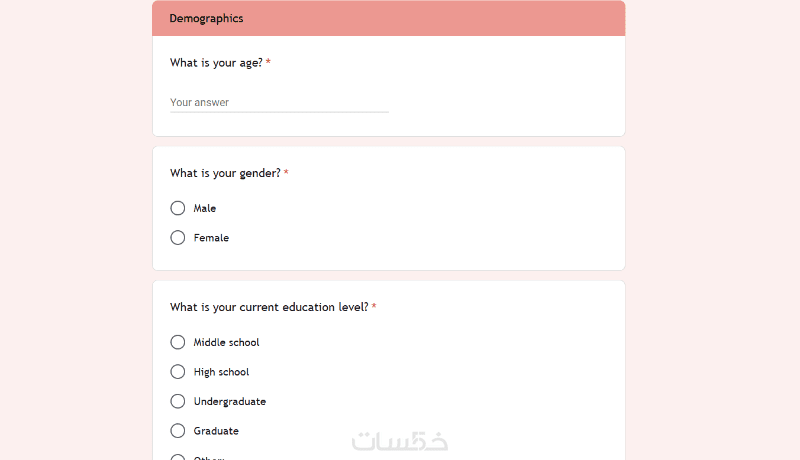This screenshot has width=800, height=460.
Task: Select the Male radio button circle
Action: (178, 208)
